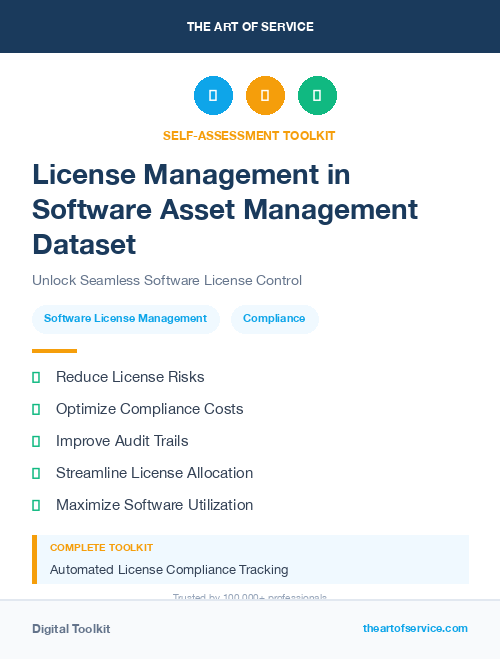Click bullet icon beside Maximize Software Utilization
The image size is (500, 659).
pyautogui.click(x=36, y=505)
